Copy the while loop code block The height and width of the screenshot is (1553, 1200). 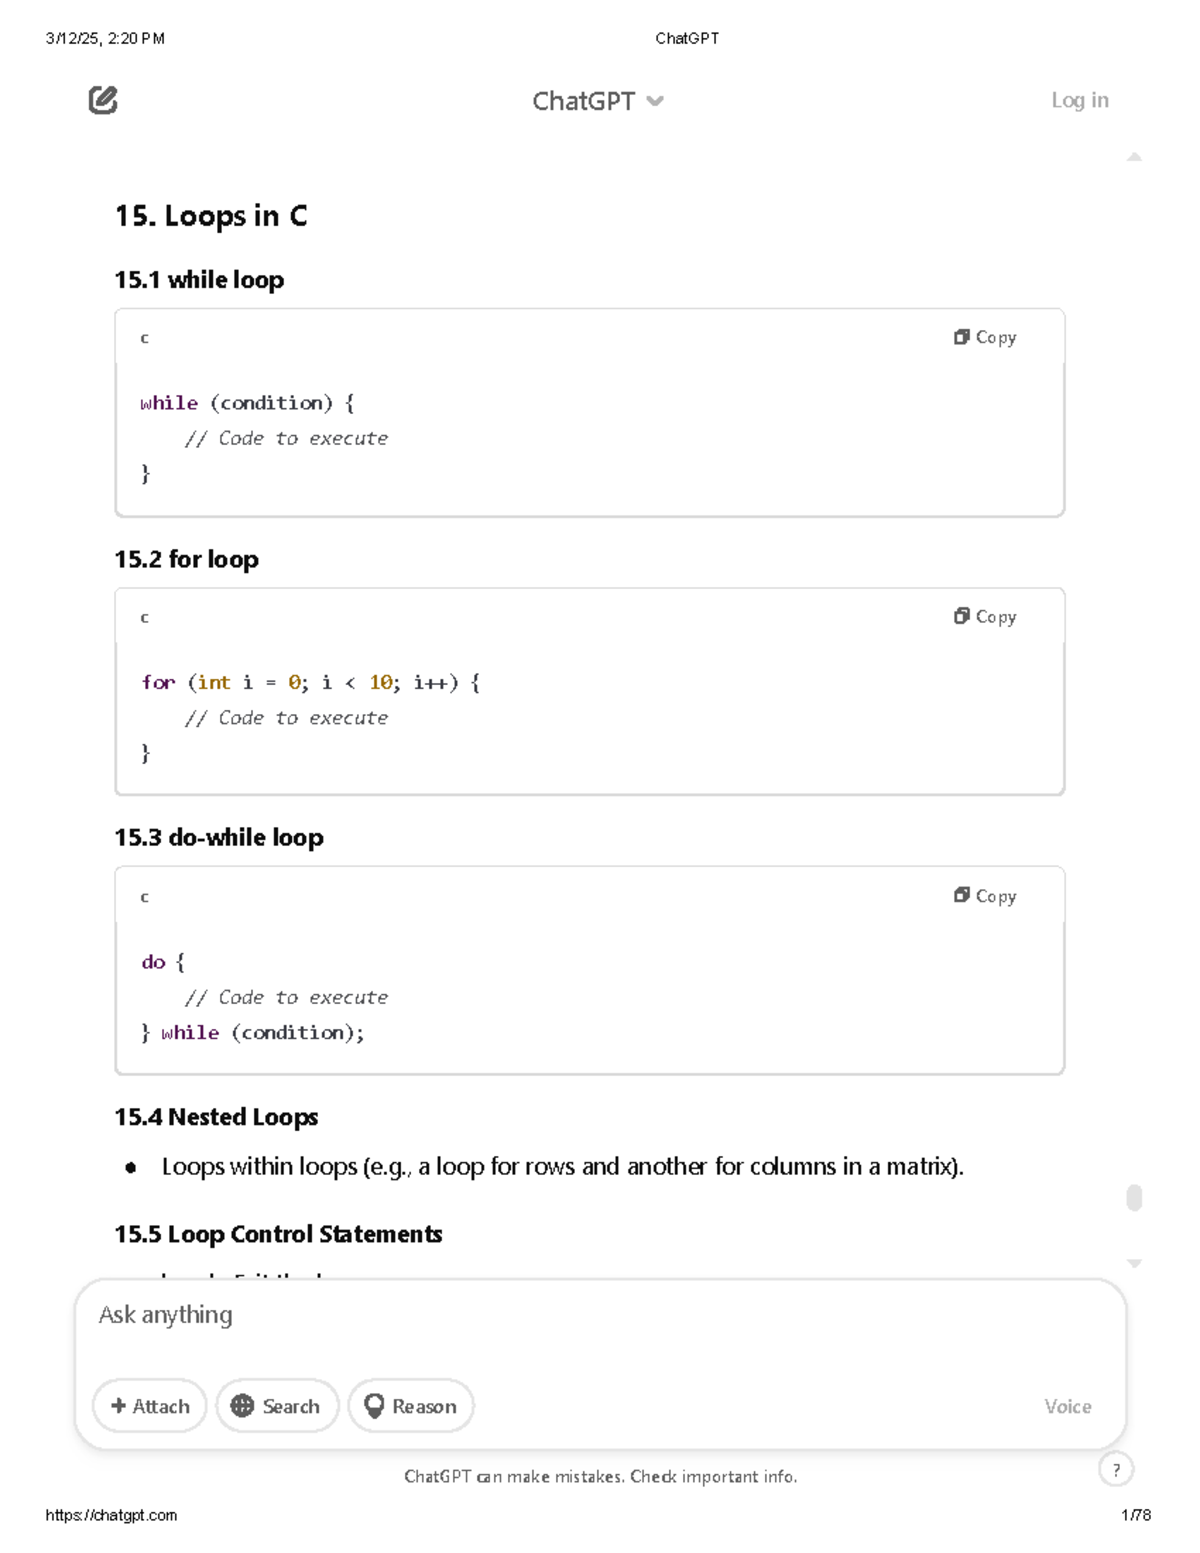tap(985, 338)
